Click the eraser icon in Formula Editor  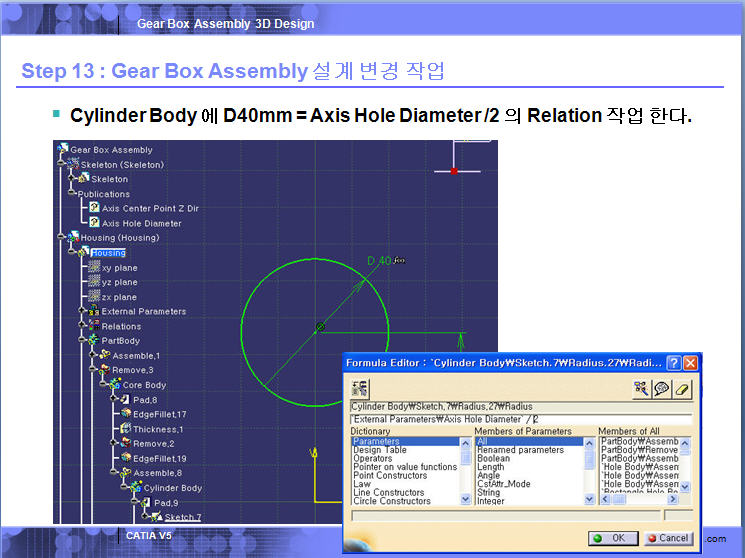[x=684, y=388]
